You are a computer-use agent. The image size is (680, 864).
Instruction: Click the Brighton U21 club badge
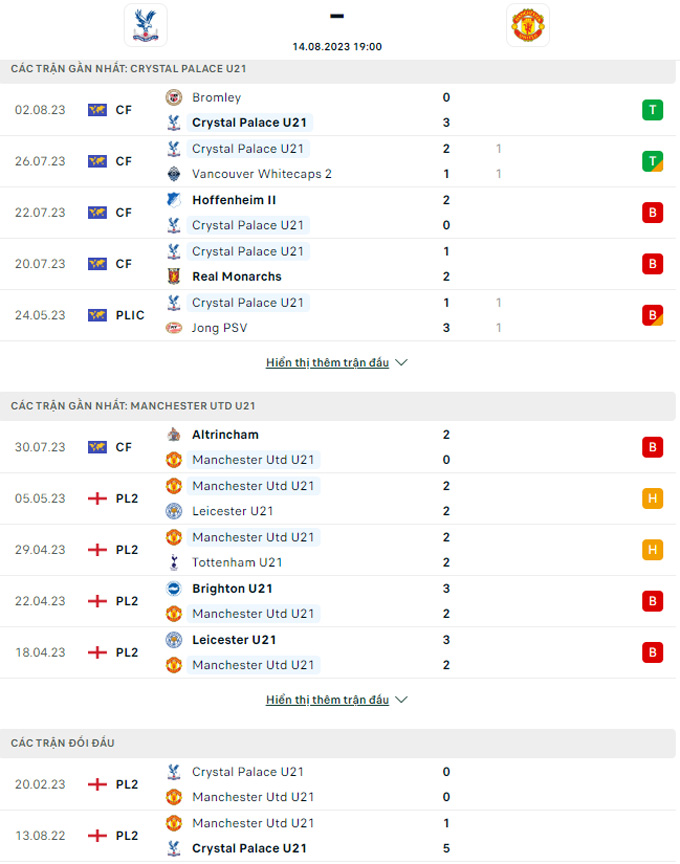(175, 588)
